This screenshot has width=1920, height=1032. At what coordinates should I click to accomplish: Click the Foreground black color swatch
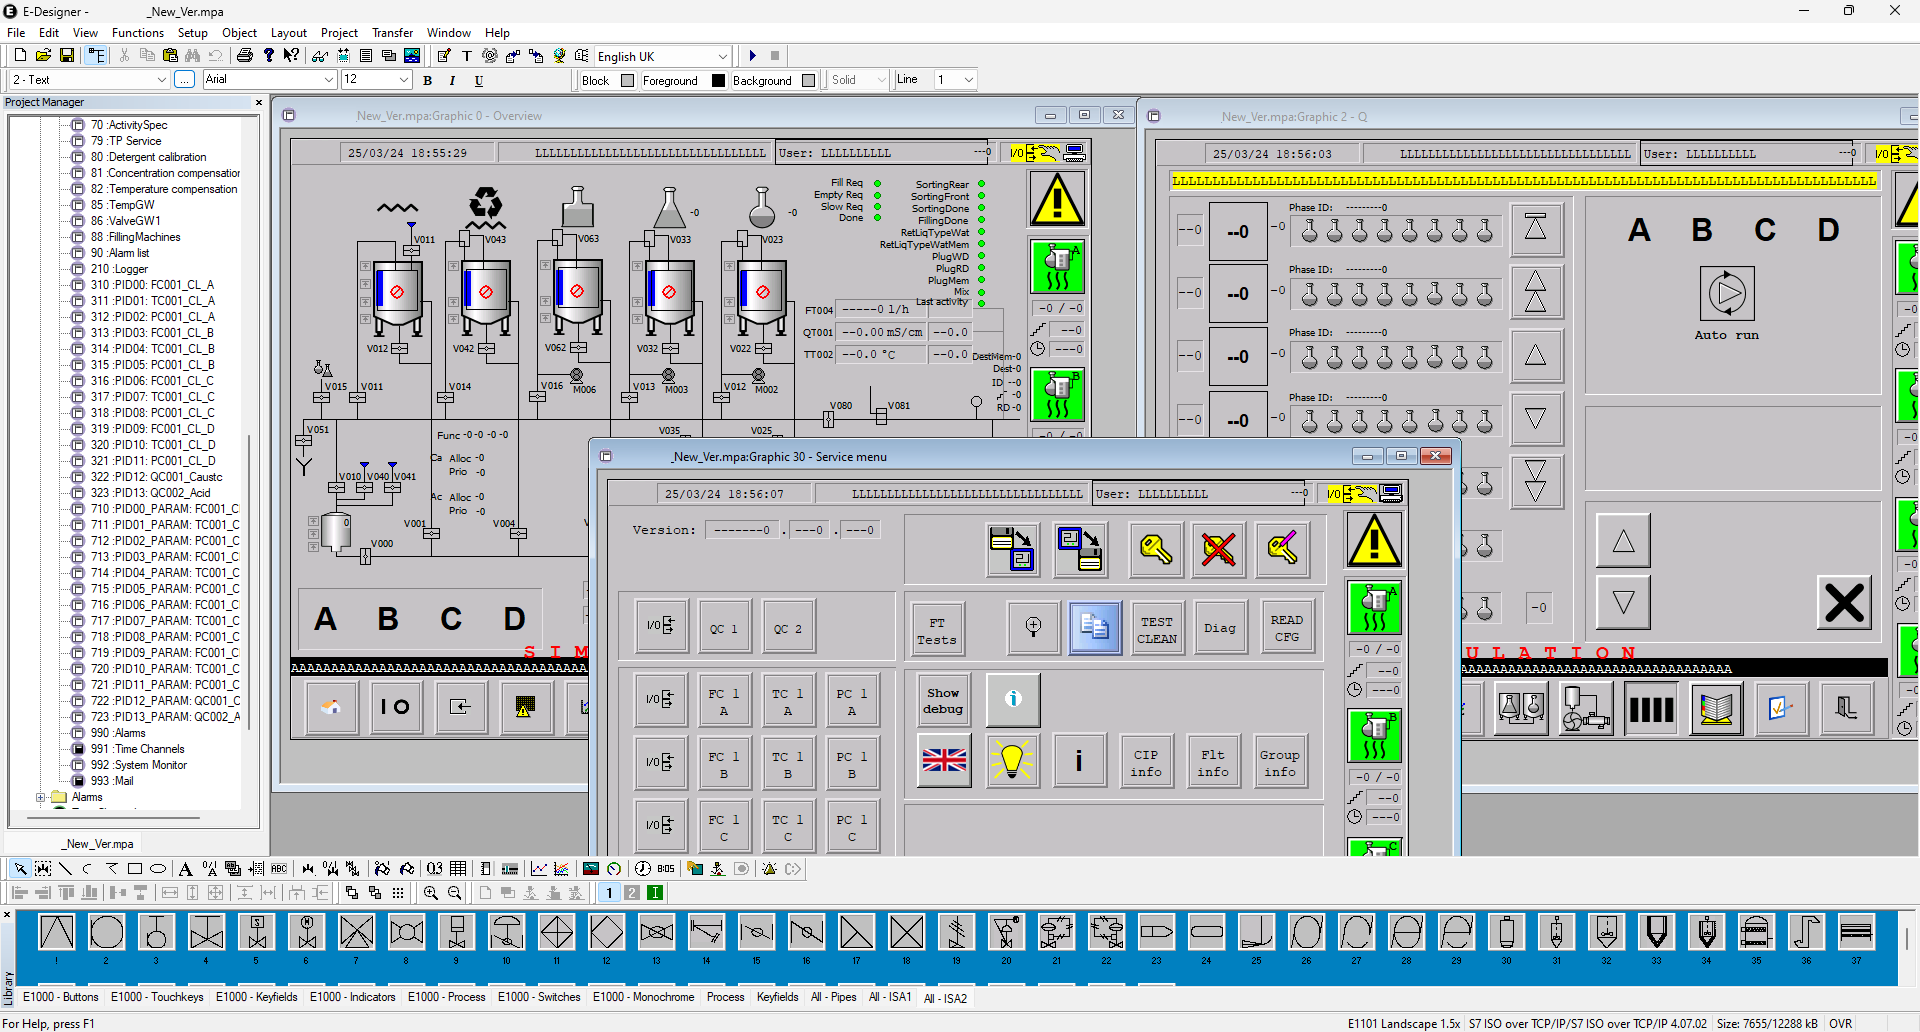tap(718, 81)
